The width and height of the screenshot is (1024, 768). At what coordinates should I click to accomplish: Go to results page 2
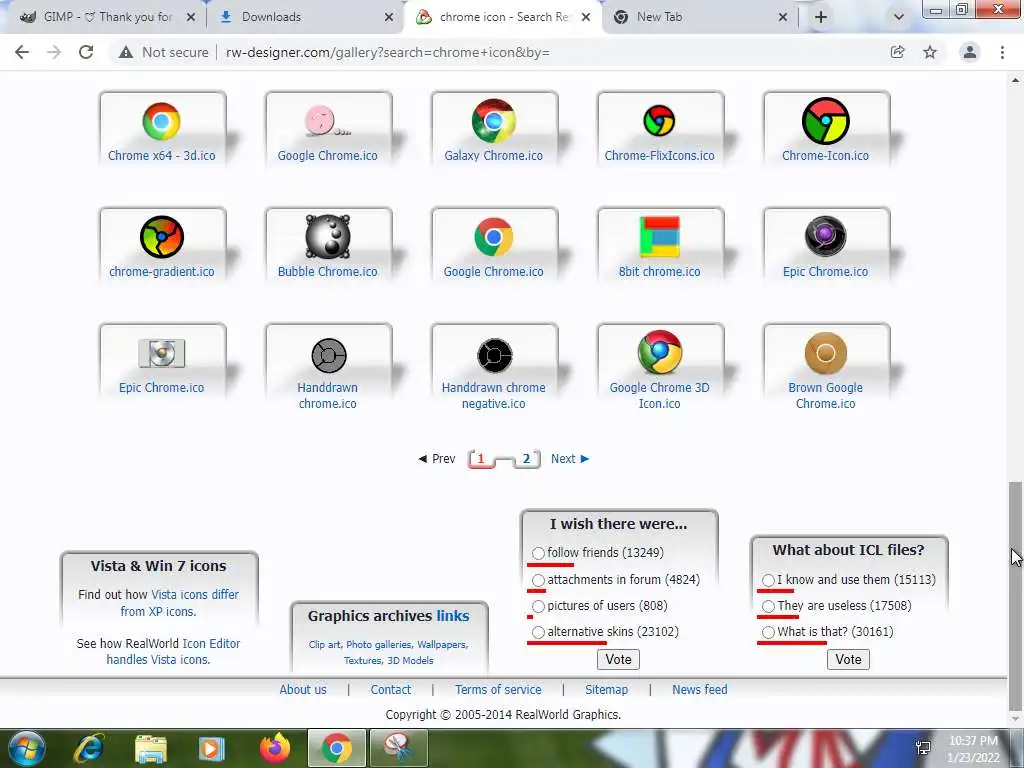click(x=526, y=458)
